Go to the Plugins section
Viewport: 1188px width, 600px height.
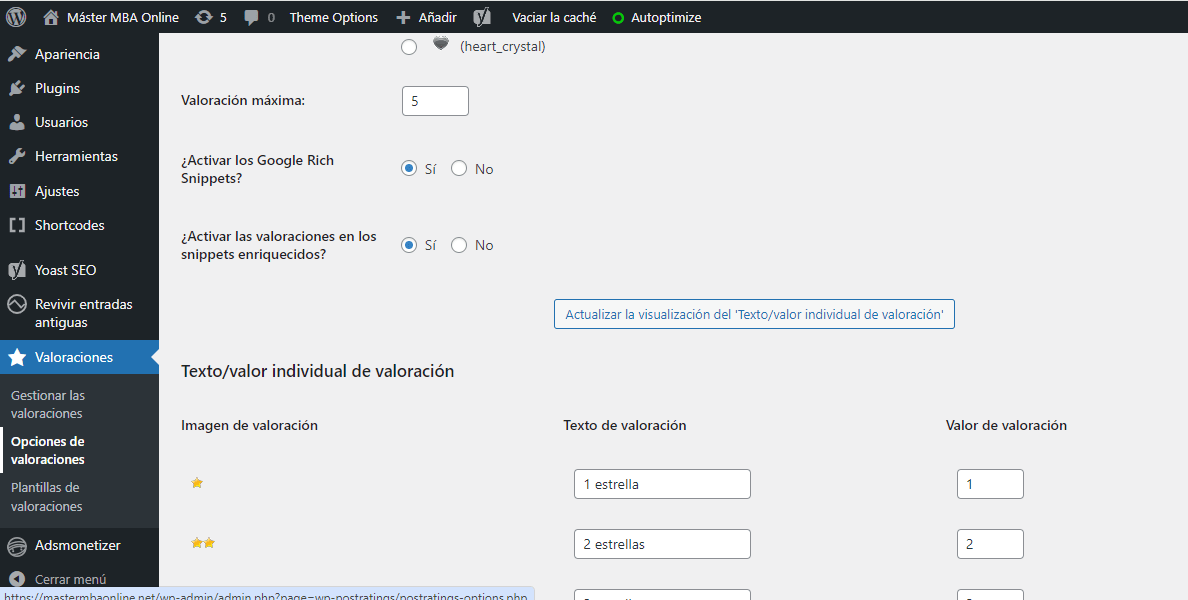57,88
